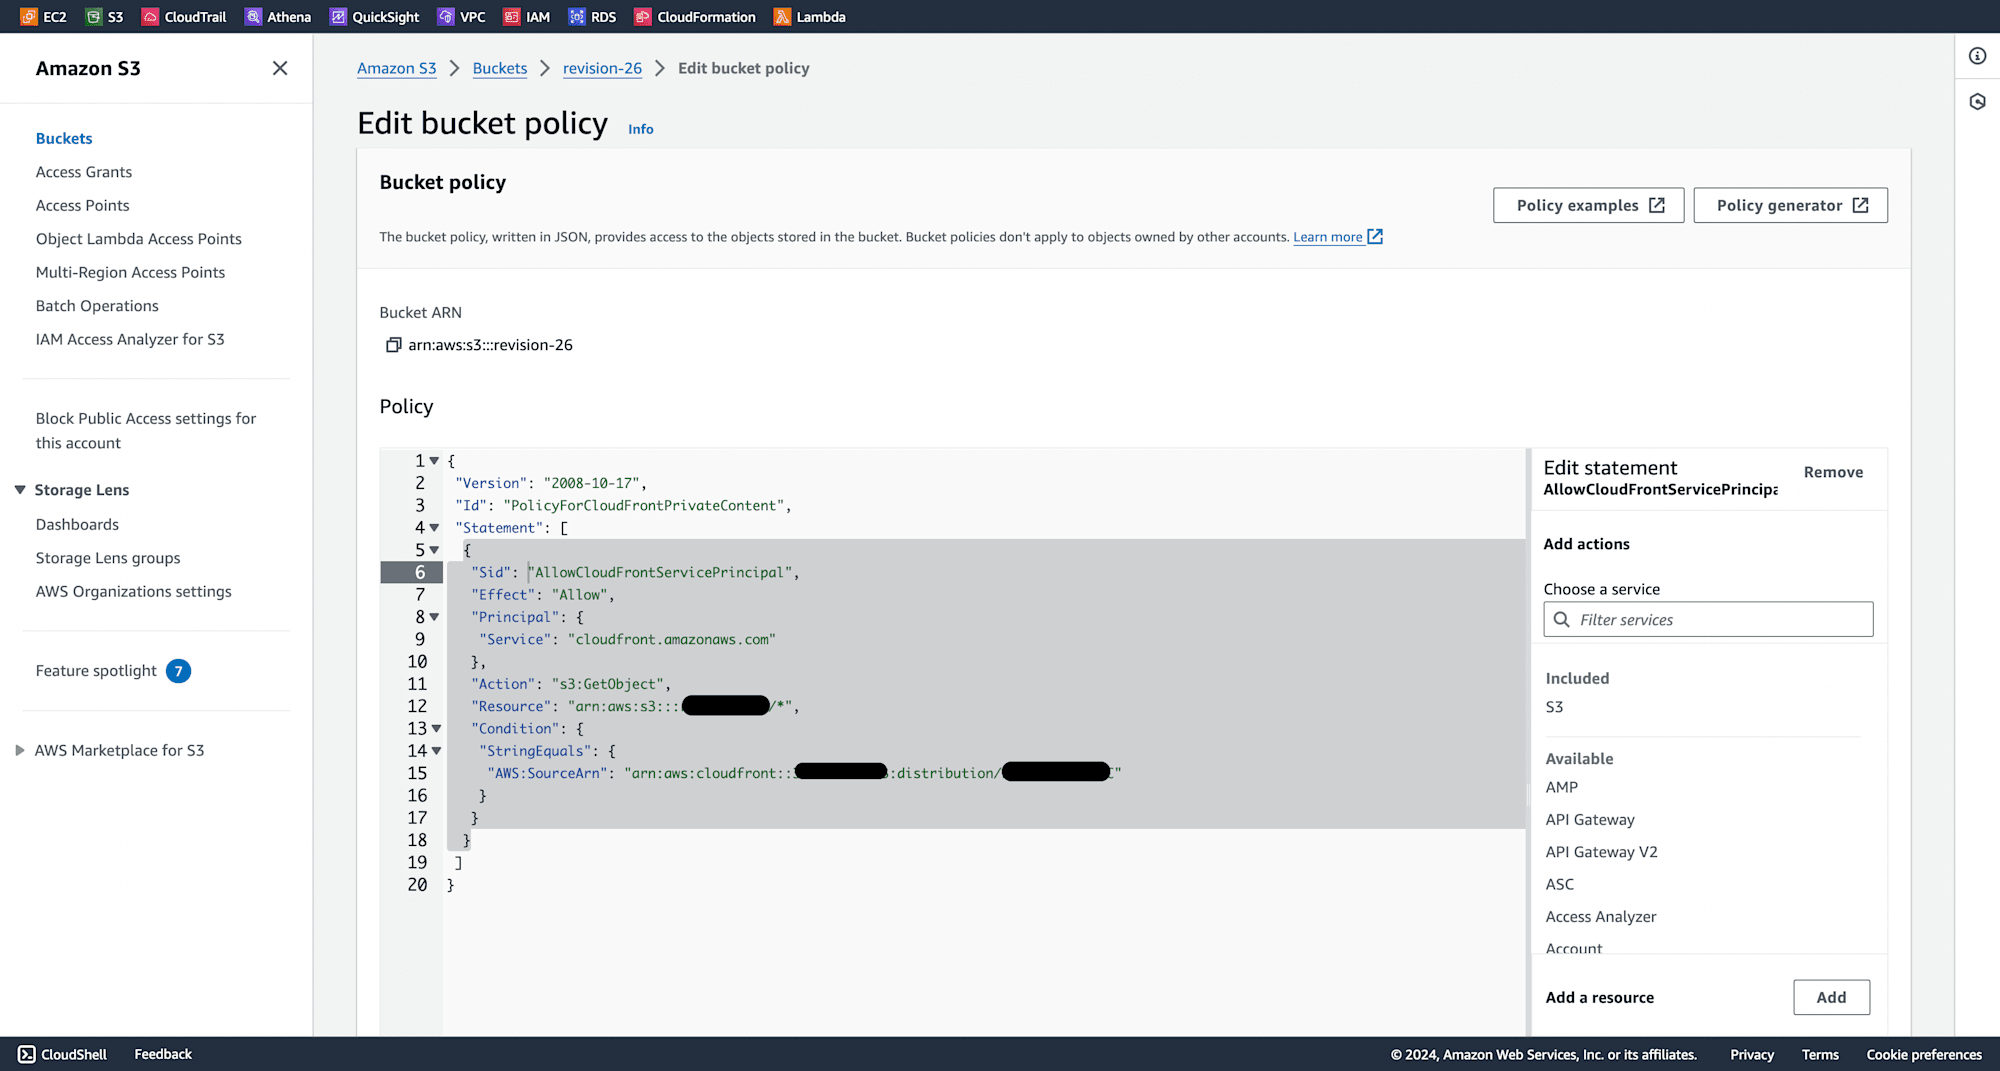The height and width of the screenshot is (1071, 2000).
Task: Open Multi-Region Access Points
Action: tap(131, 272)
